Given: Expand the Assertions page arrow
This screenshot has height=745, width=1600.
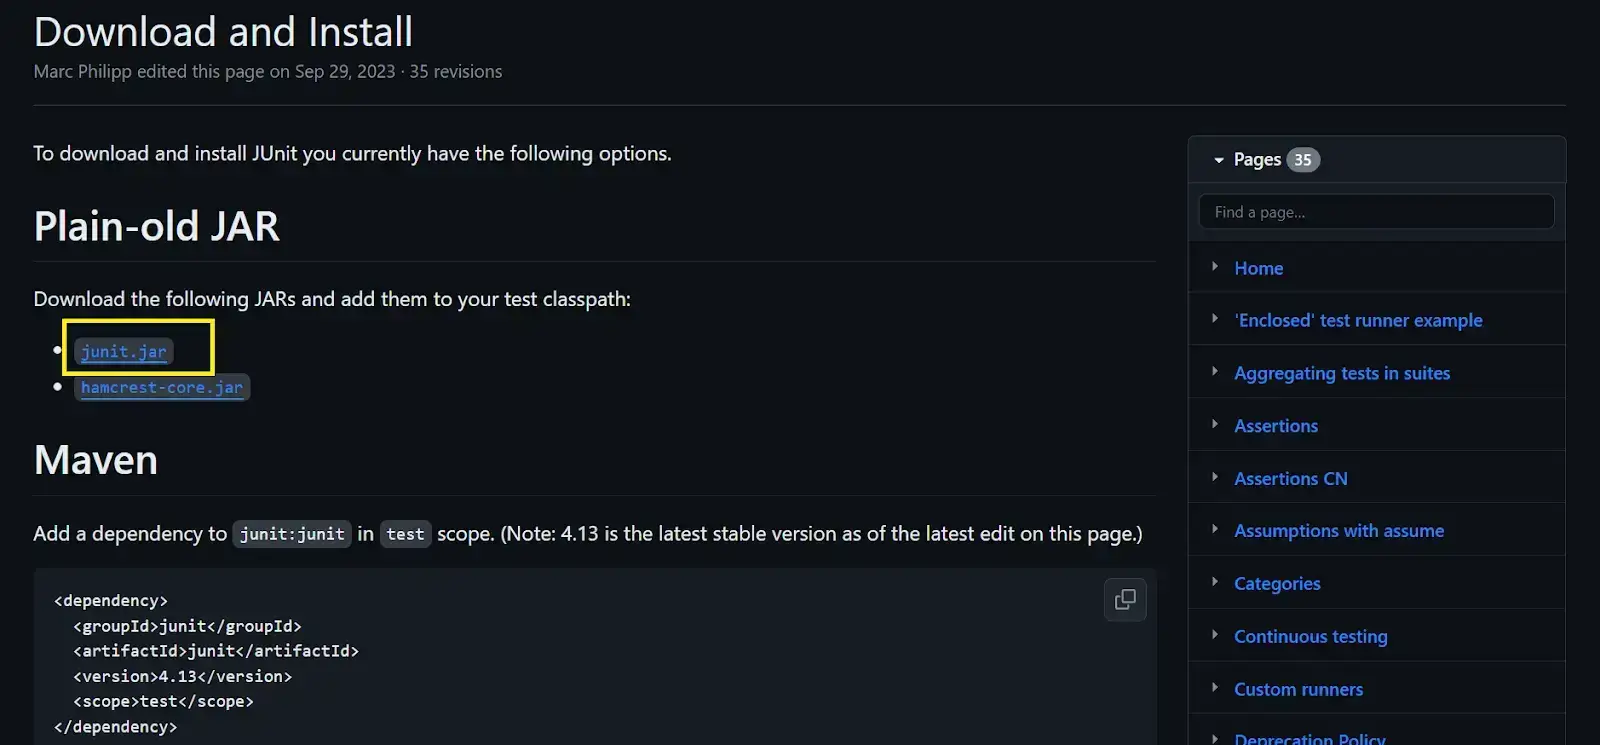Looking at the screenshot, I should pyautogui.click(x=1215, y=425).
